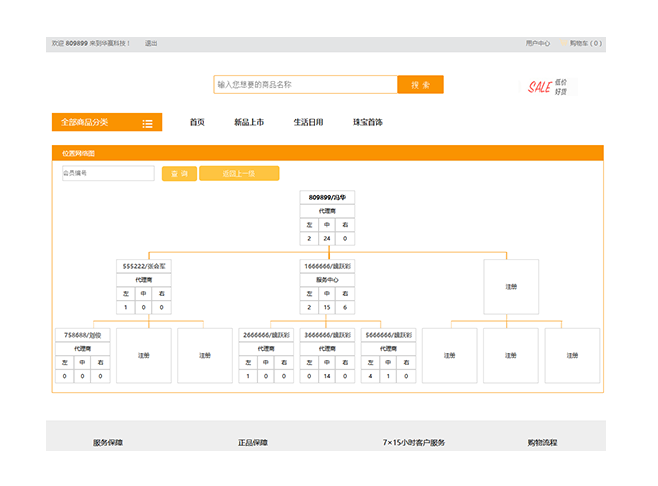Select 生活日用 in the navigation bar
Image resolution: width=658 pixels, height=486 pixels.
point(308,122)
